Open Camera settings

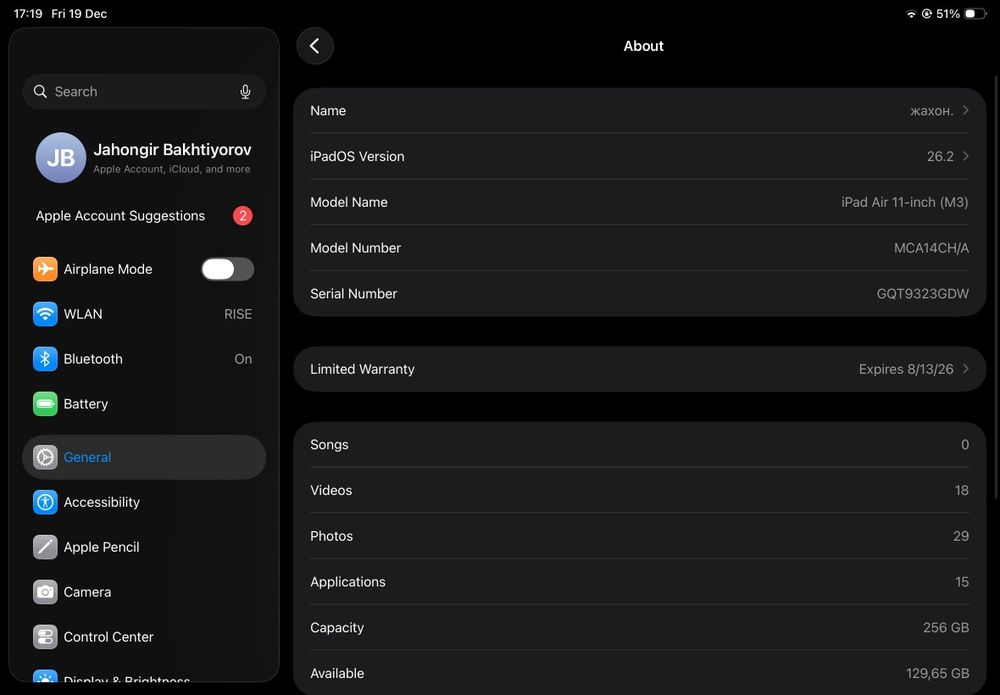[x=144, y=592]
